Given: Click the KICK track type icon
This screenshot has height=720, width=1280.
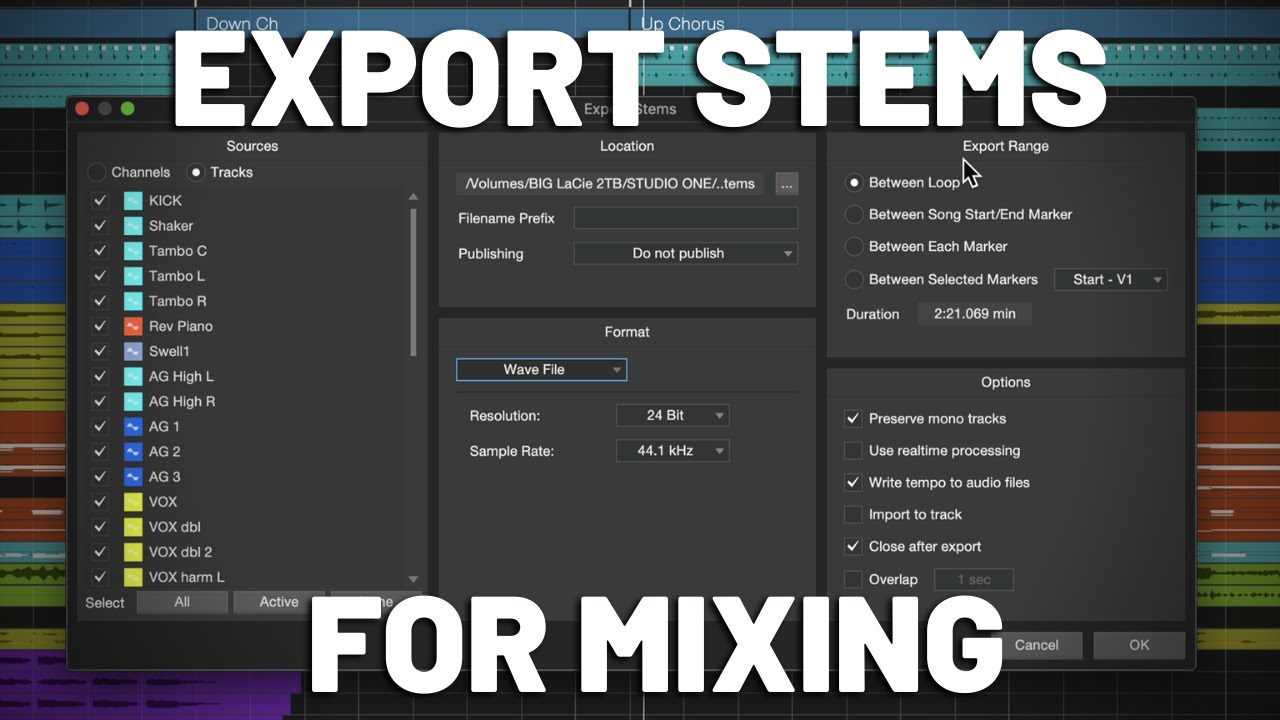Looking at the screenshot, I should (x=133, y=201).
